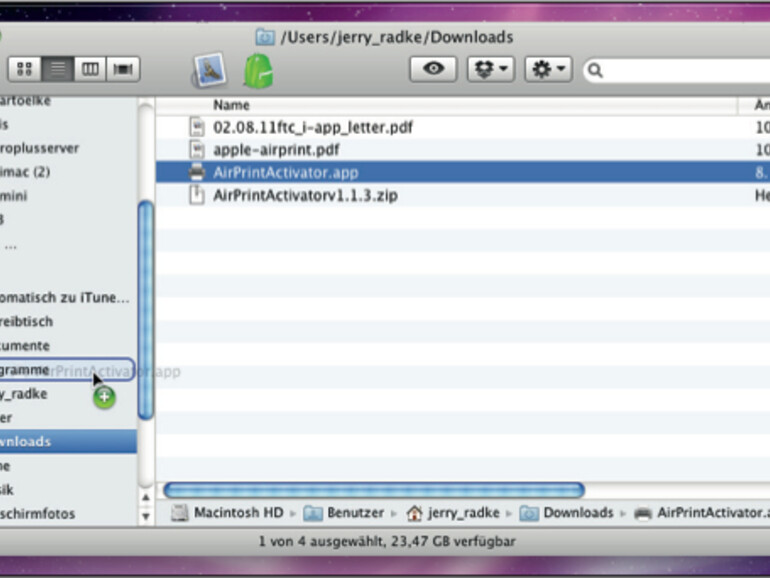Click the horizontal scrollbar thumb of file list
770x578 pixels.
(374, 490)
